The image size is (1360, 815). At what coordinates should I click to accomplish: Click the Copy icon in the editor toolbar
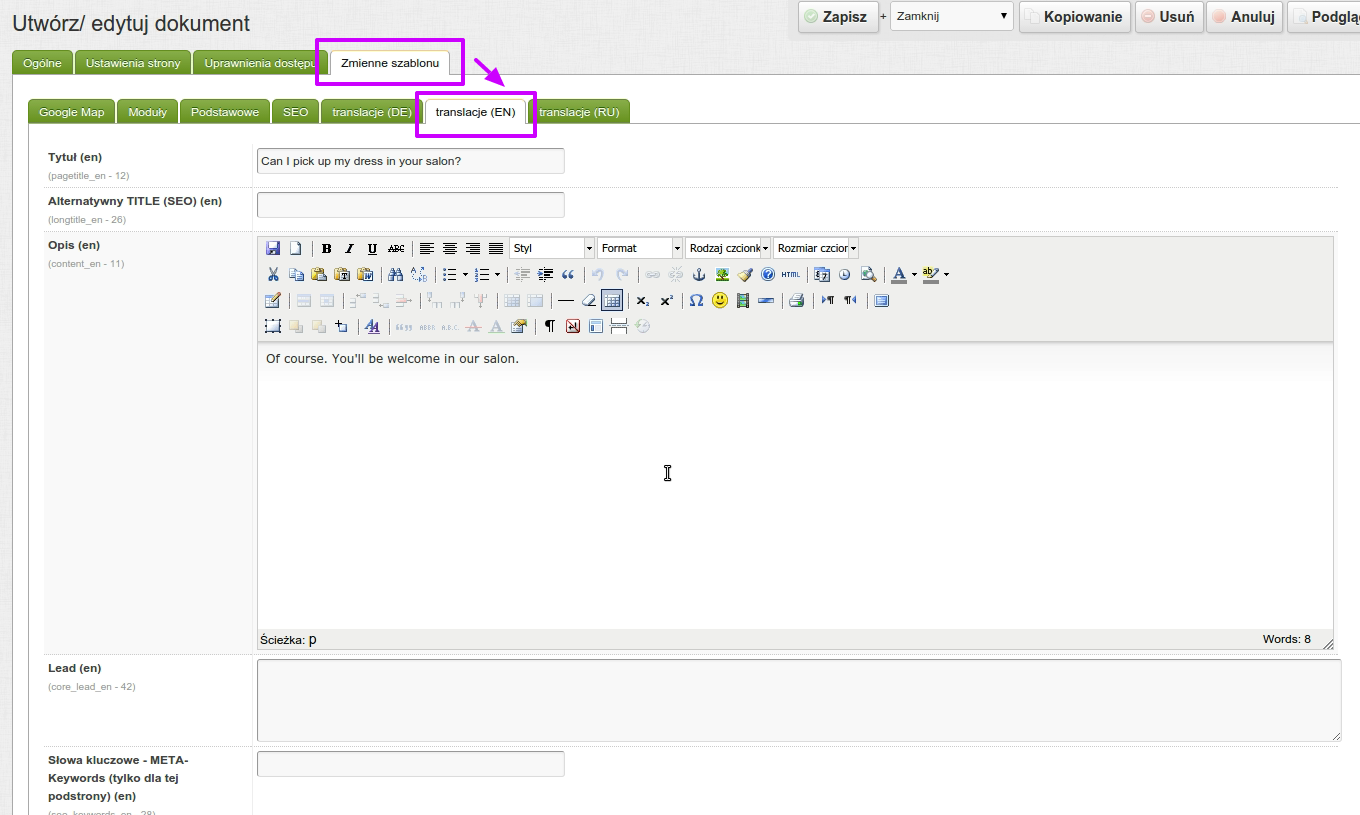point(296,274)
